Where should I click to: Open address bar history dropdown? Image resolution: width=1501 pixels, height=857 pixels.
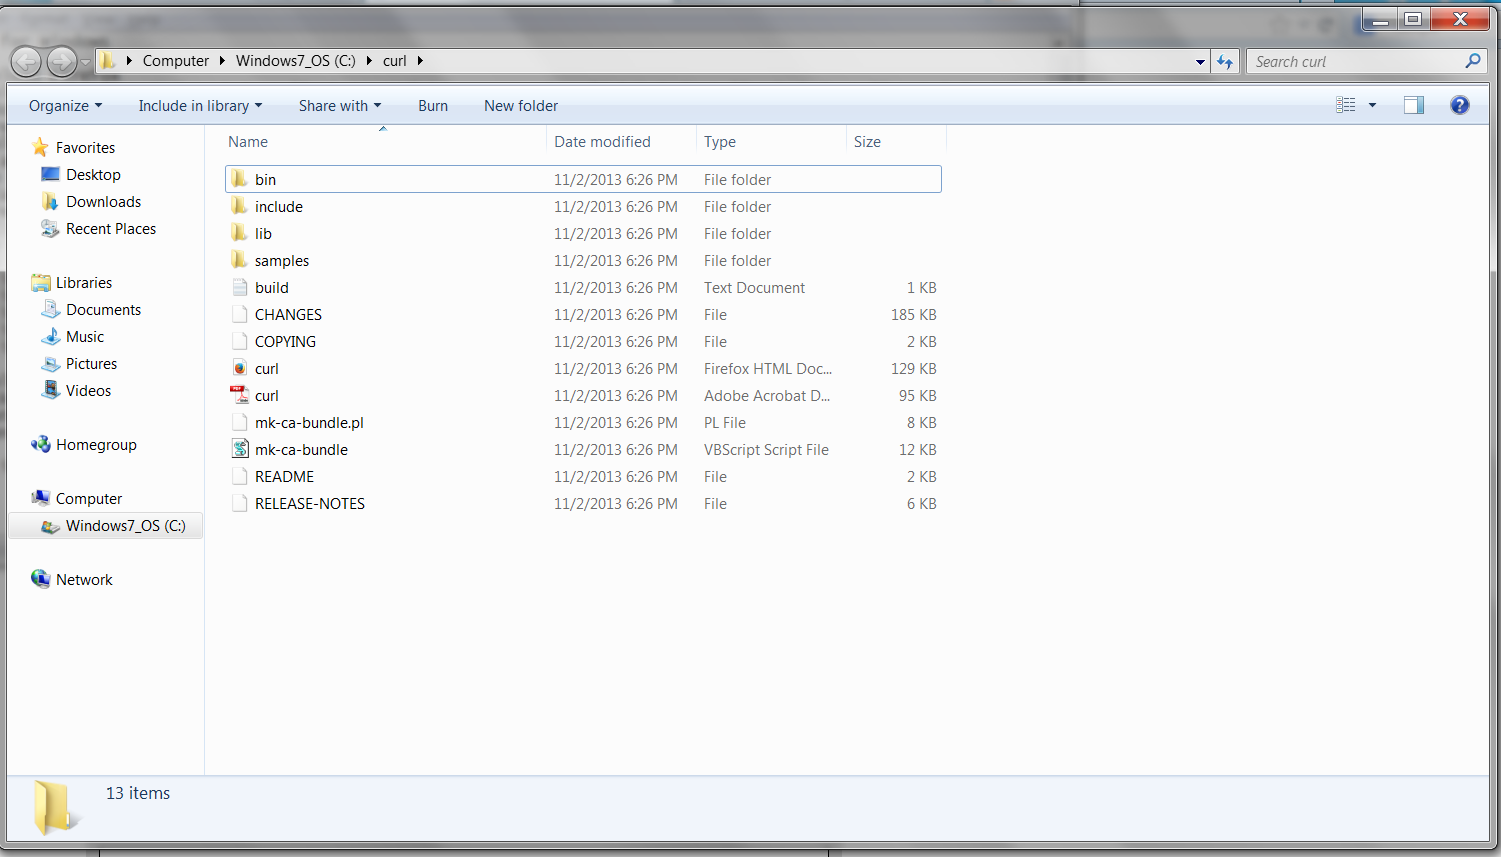(1200, 61)
